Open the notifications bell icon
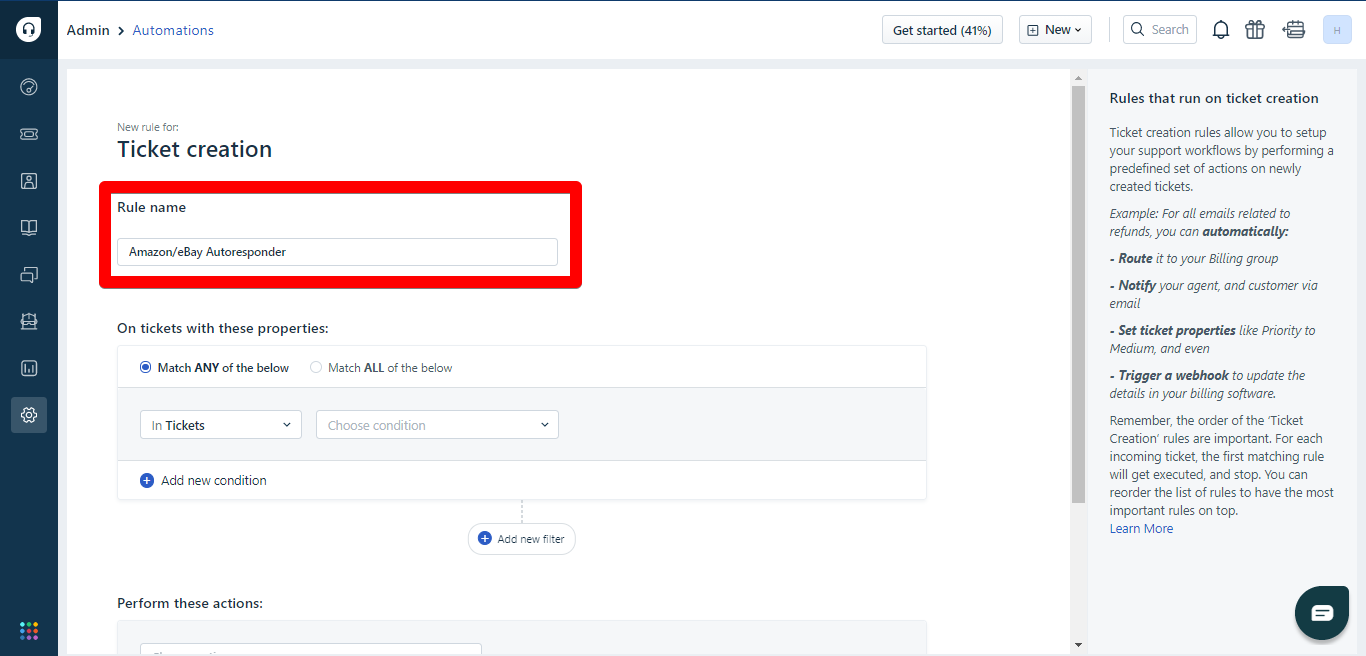Viewport: 1366px width, 656px height. pos(1221,30)
